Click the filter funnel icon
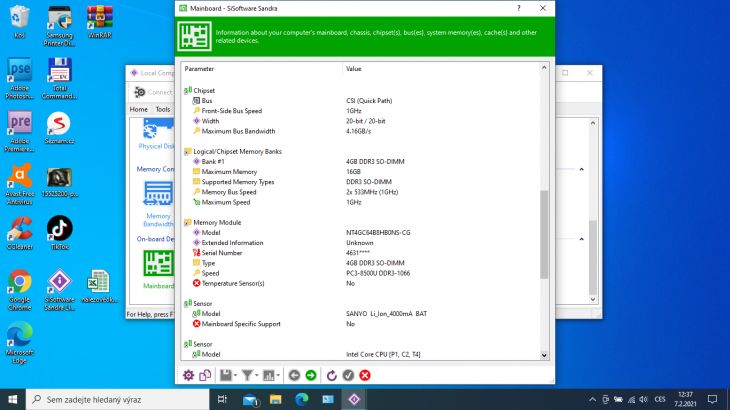730x410 pixels. tap(247, 375)
